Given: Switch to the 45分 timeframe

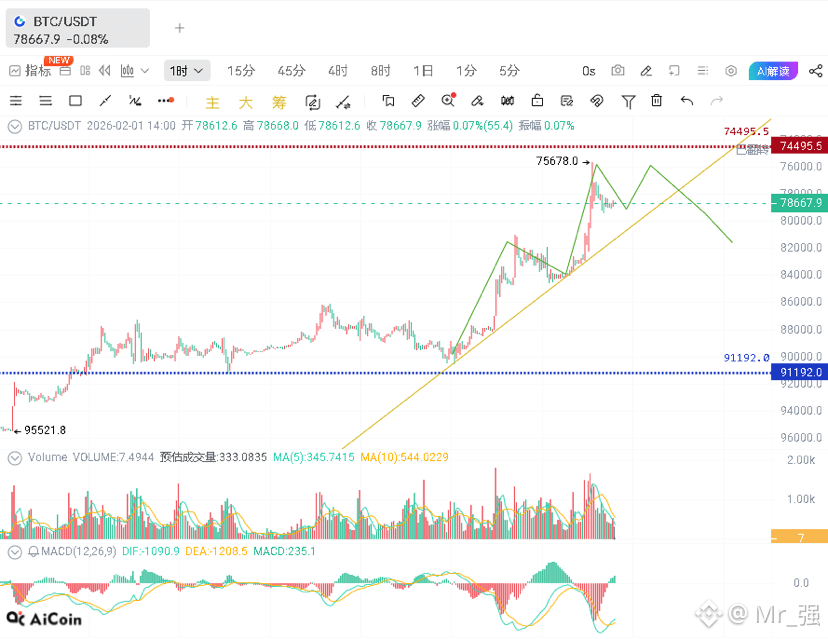Looking at the screenshot, I should [x=291, y=71].
